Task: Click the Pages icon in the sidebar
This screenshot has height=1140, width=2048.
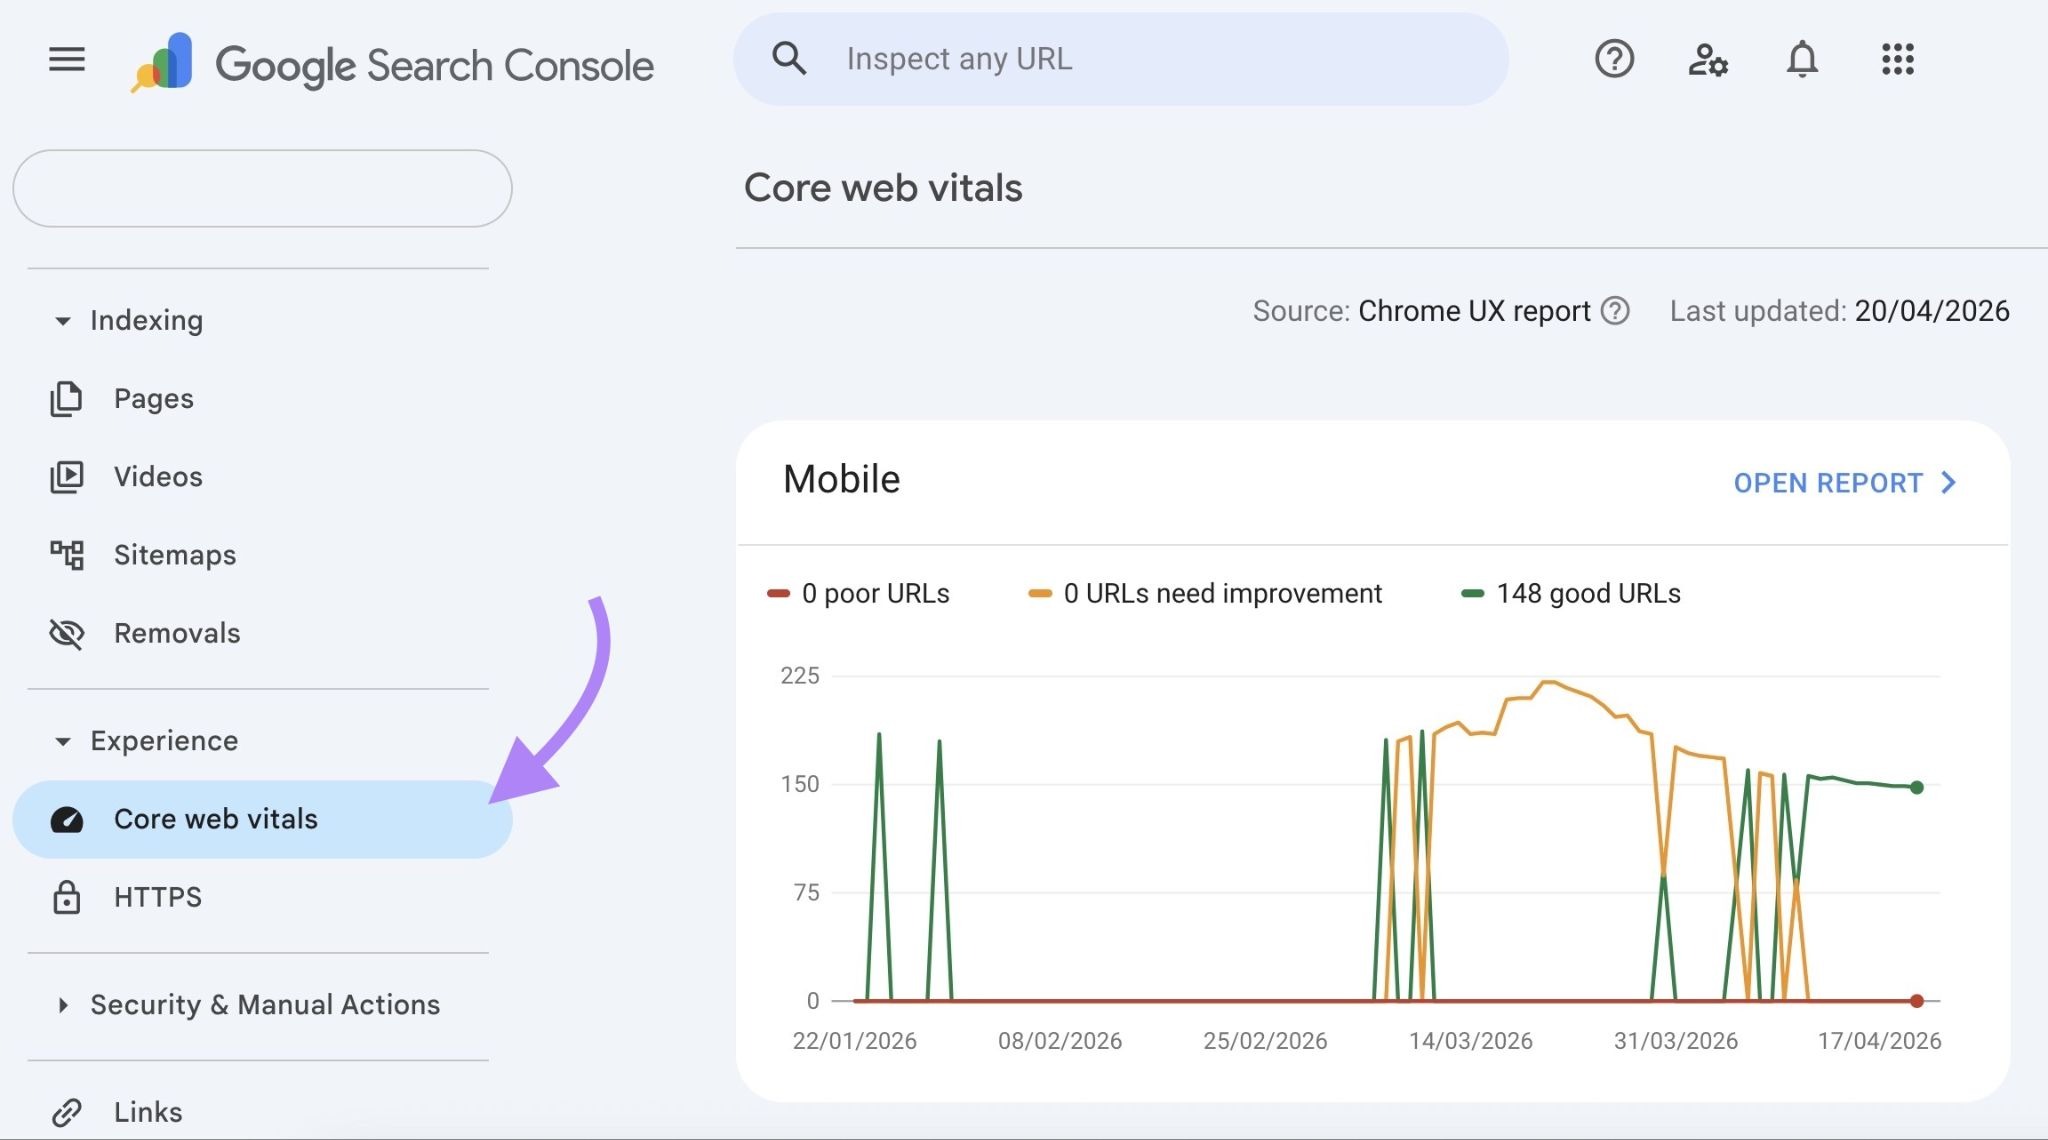Action: [x=66, y=397]
